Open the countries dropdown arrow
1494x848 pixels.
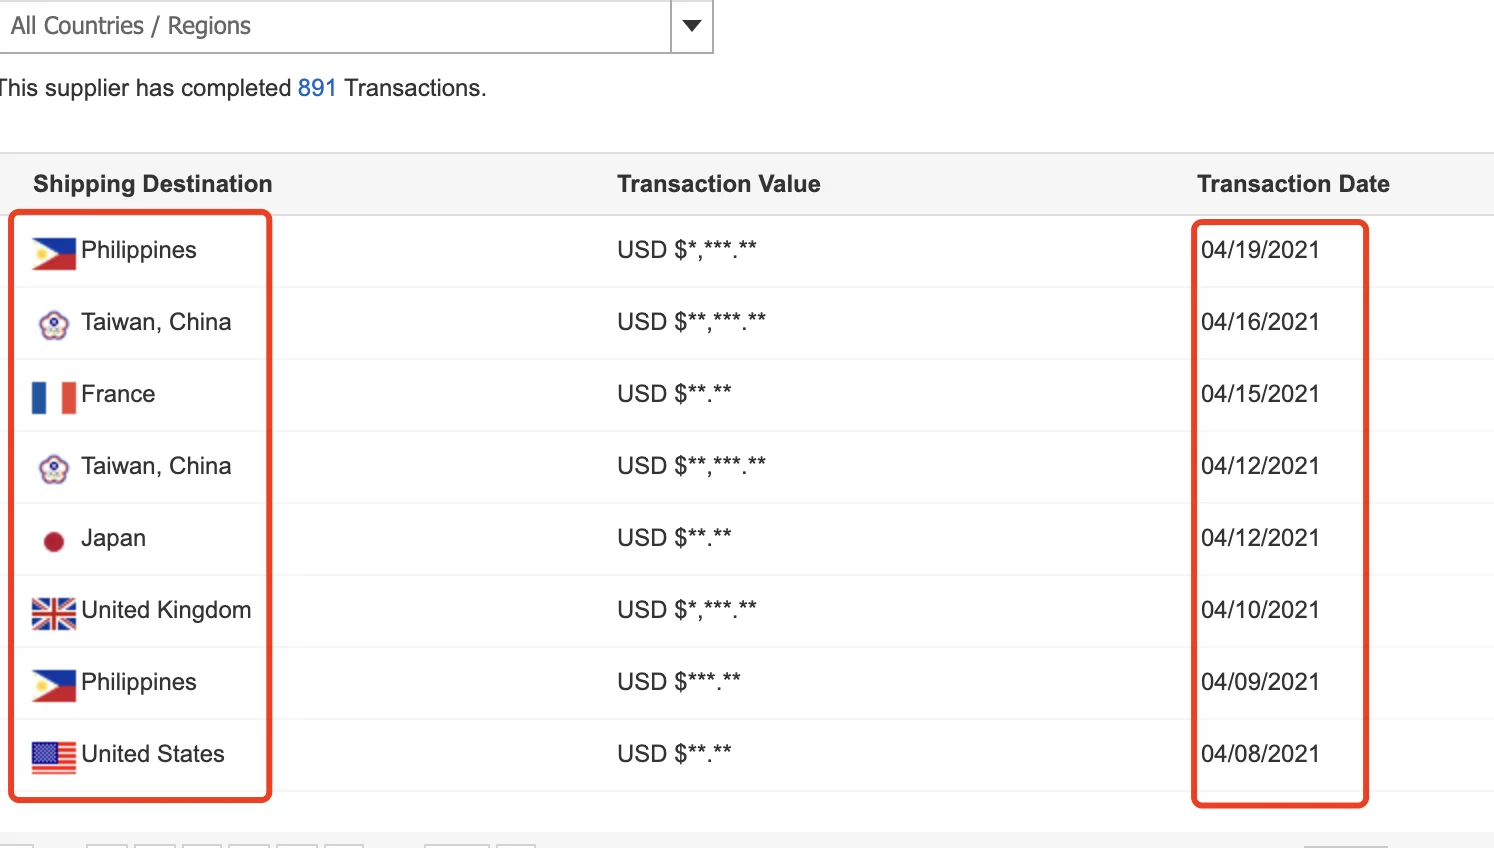(691, 26)
